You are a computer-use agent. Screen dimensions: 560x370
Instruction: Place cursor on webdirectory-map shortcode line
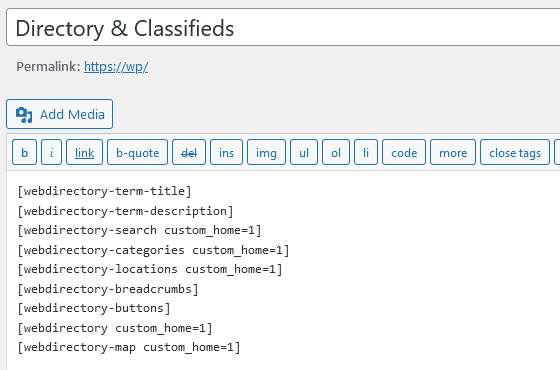(129, 347)
